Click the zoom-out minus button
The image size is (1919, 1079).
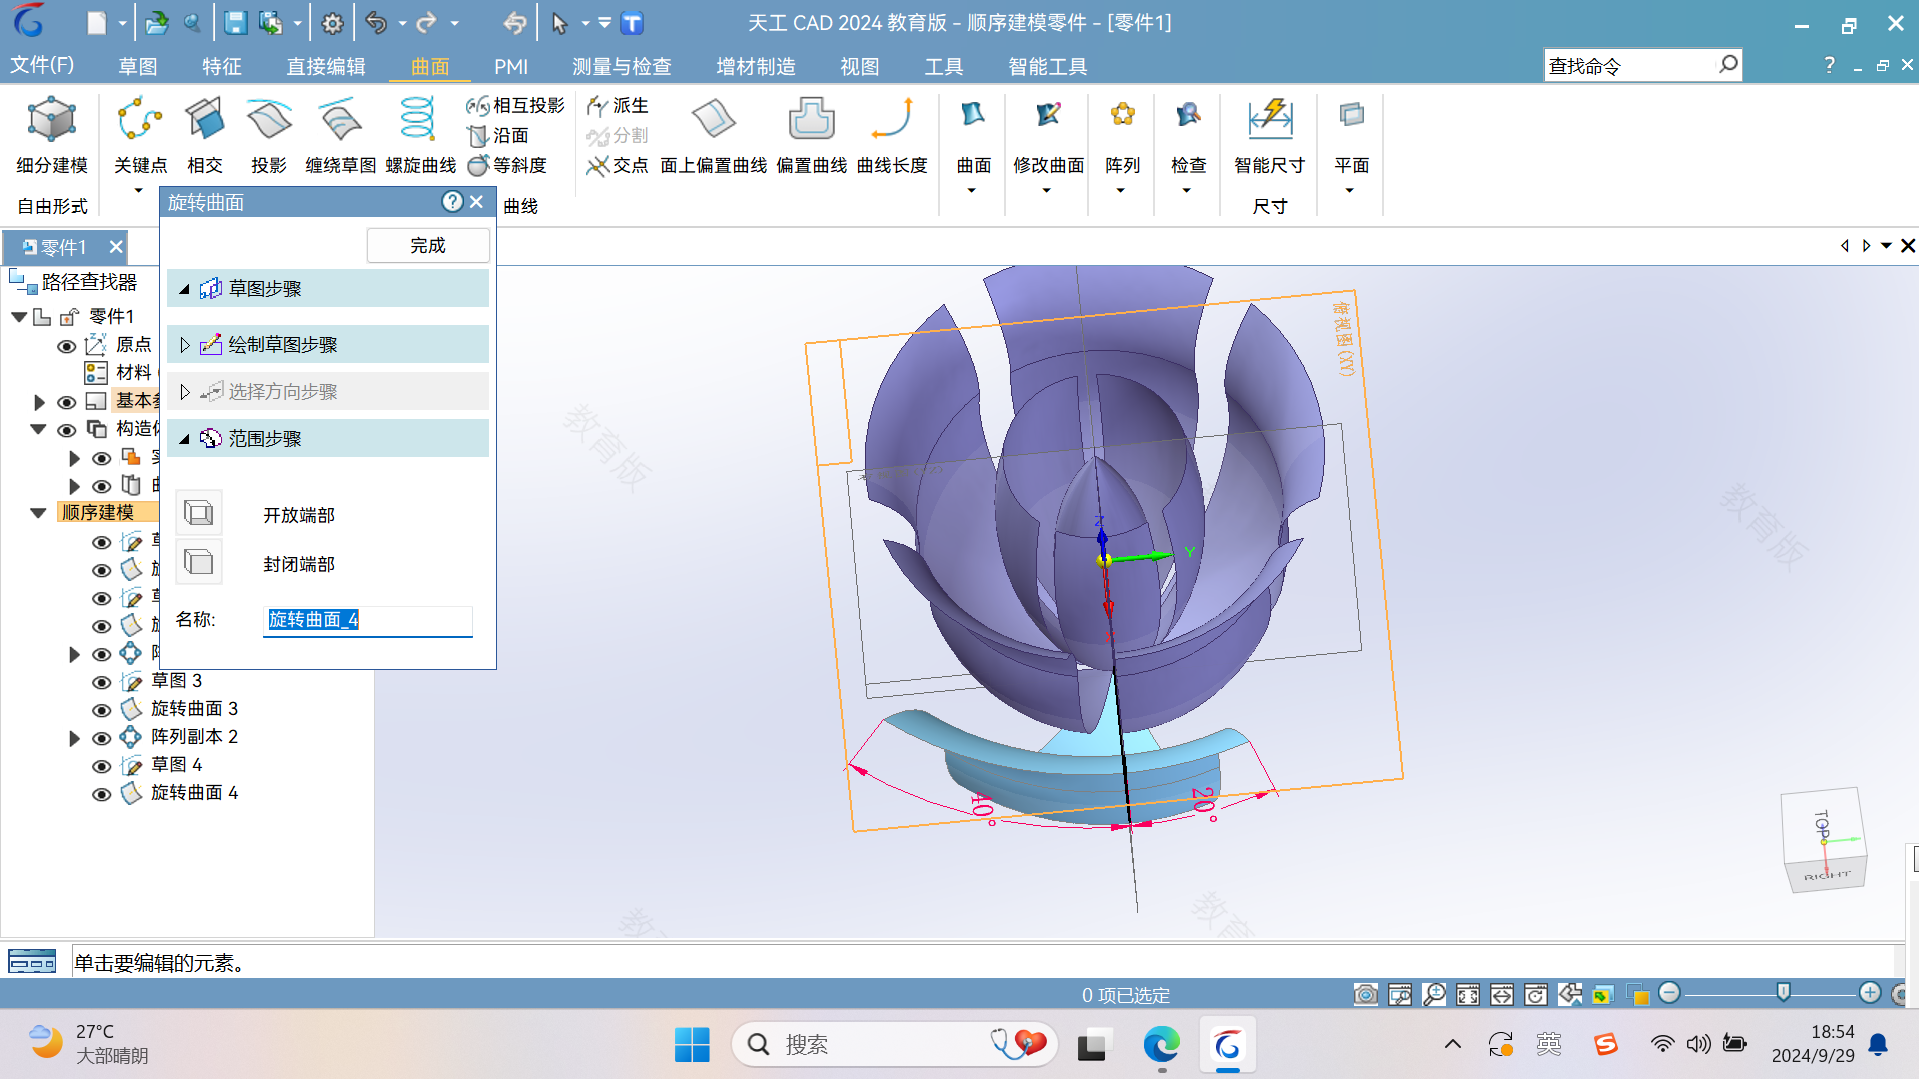pos(1669,992)
